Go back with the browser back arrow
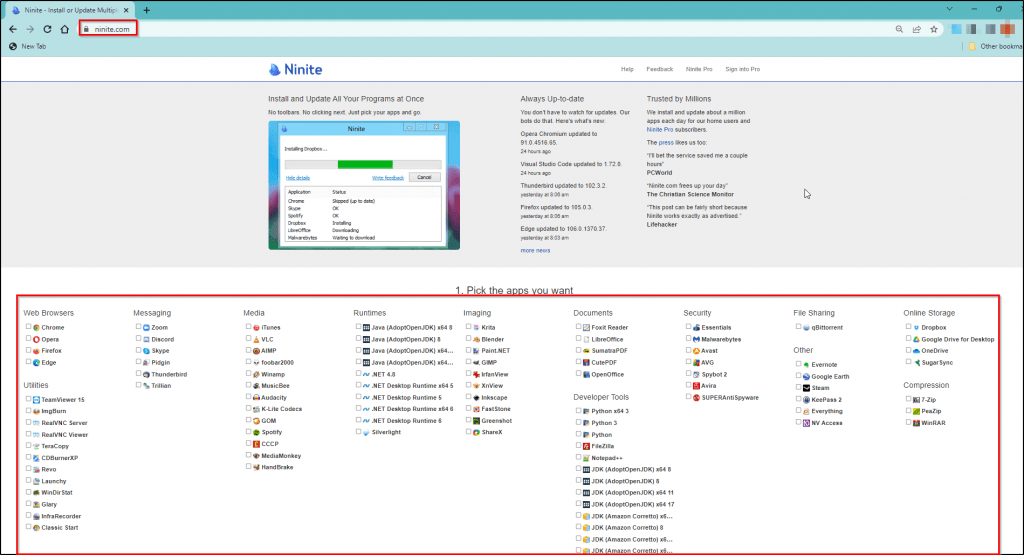 tap(13, 29)
